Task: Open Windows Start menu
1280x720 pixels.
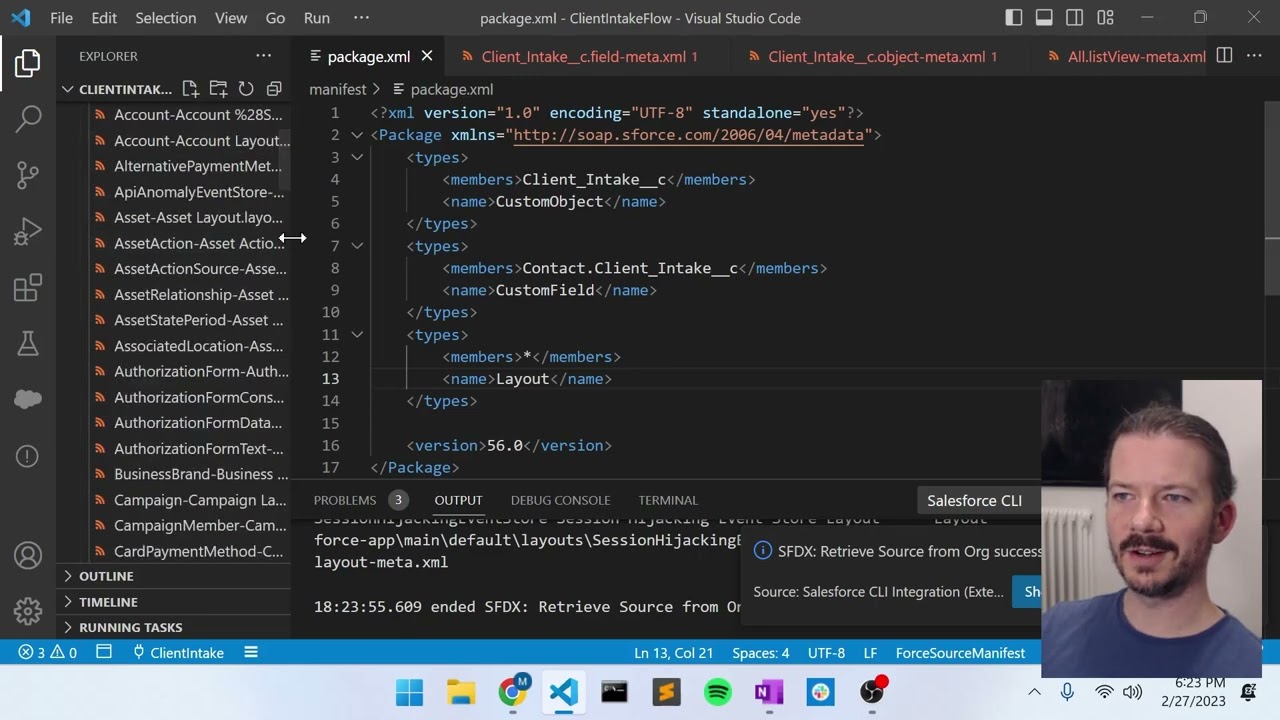Action: tap(409, 692)
